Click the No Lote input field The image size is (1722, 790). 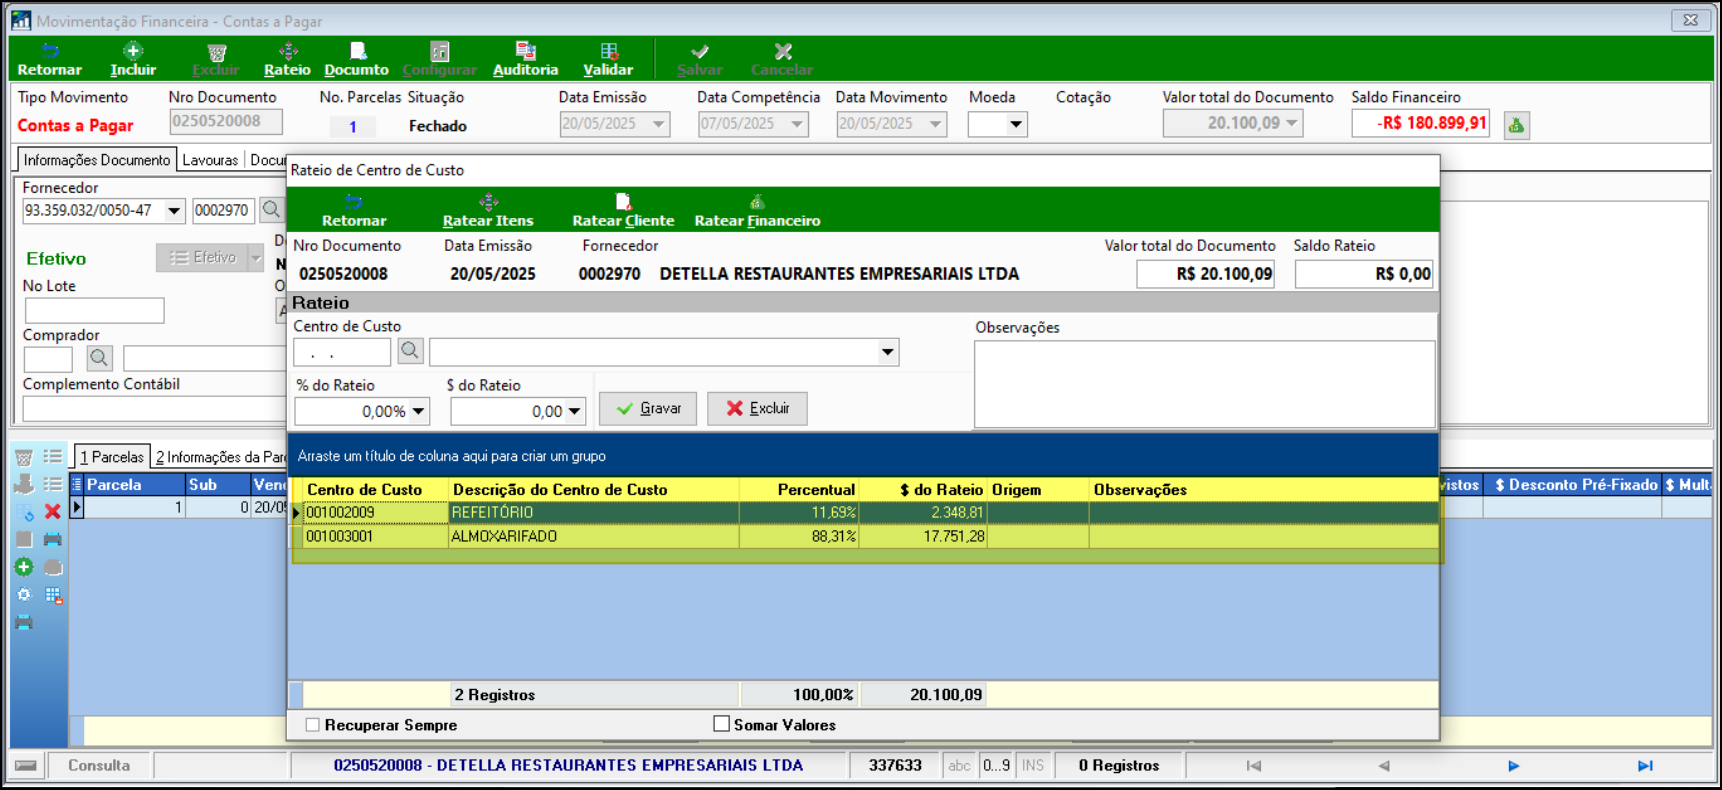(x=94, y=311)
